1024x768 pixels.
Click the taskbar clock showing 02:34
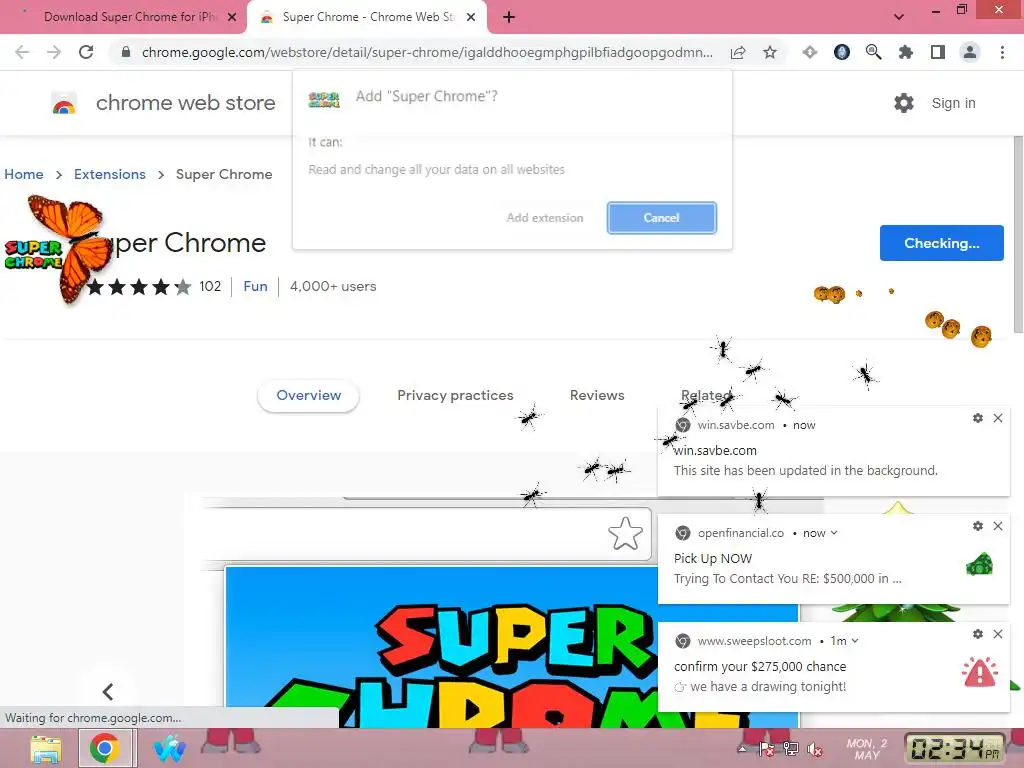tap(954, 748)
